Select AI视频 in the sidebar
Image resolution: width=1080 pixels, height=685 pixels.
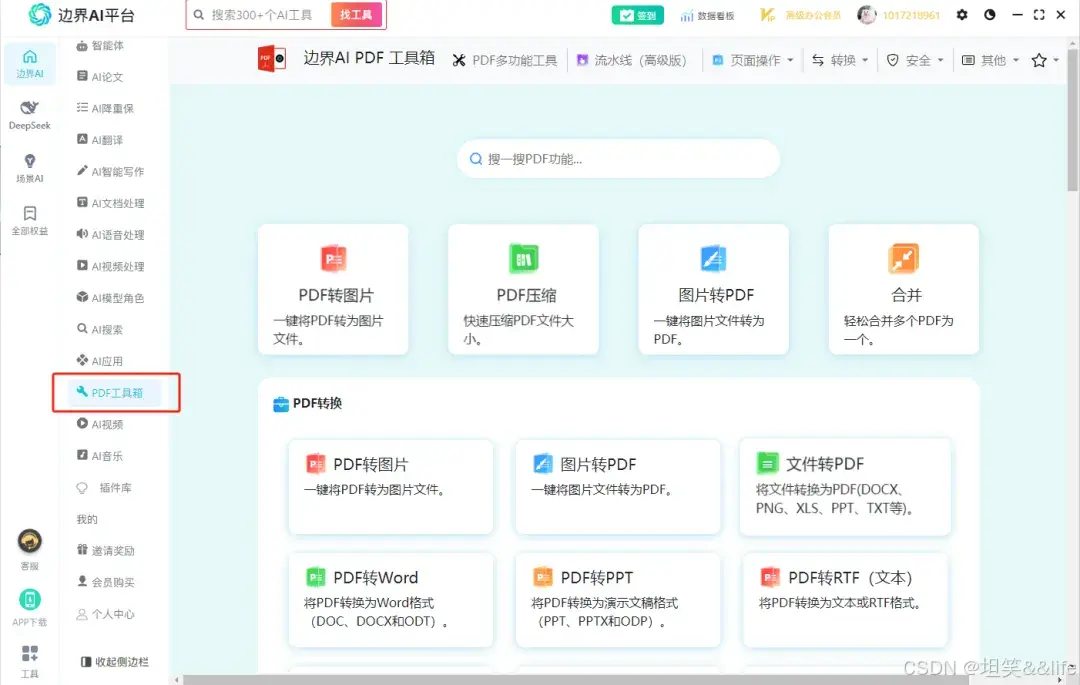[x=101, y=424]
